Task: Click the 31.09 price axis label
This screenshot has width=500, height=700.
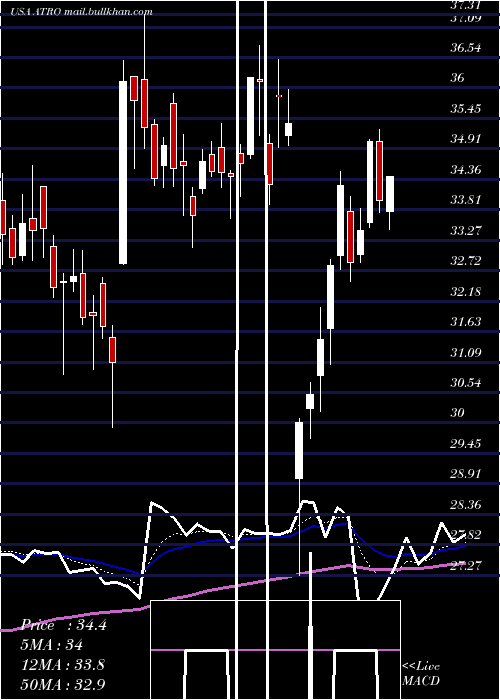Action: point(466,353)
